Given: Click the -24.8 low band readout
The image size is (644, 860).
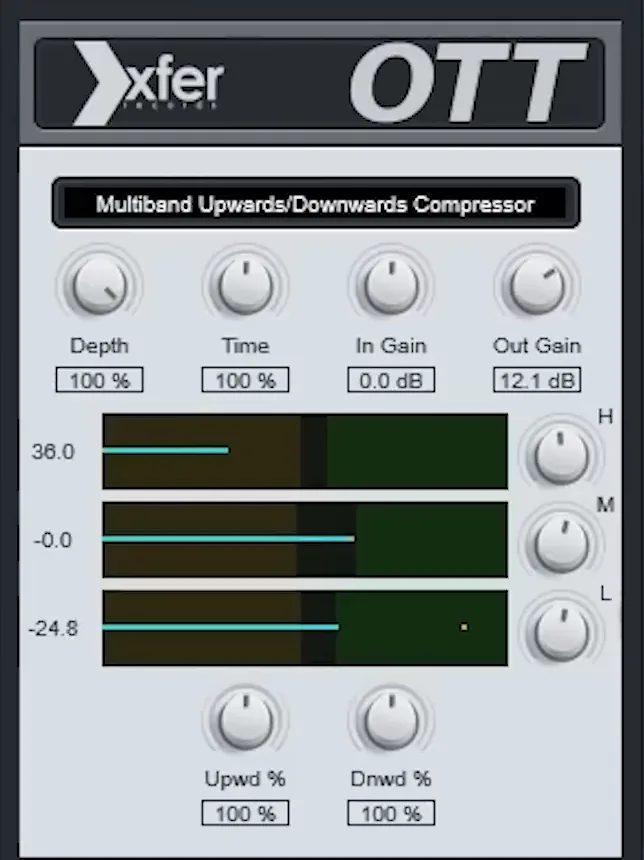Looking at the screenshot, I should click(x=53, y=629).
